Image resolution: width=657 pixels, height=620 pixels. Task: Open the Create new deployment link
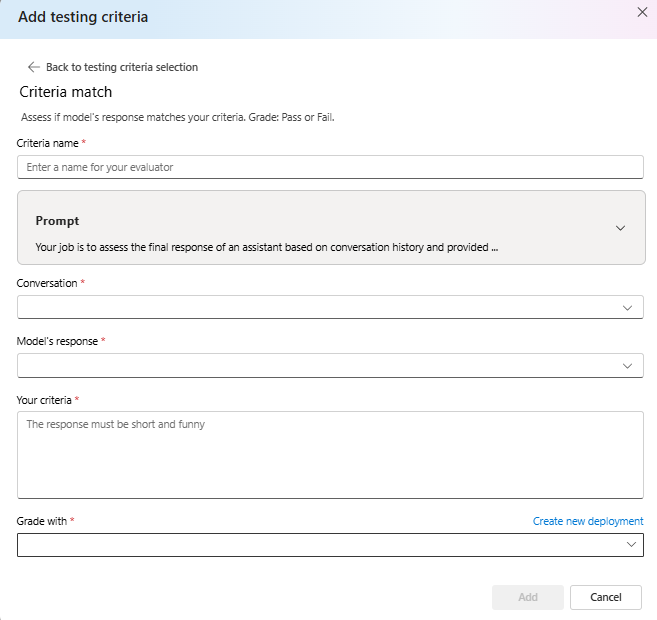[x=587, y=521]
